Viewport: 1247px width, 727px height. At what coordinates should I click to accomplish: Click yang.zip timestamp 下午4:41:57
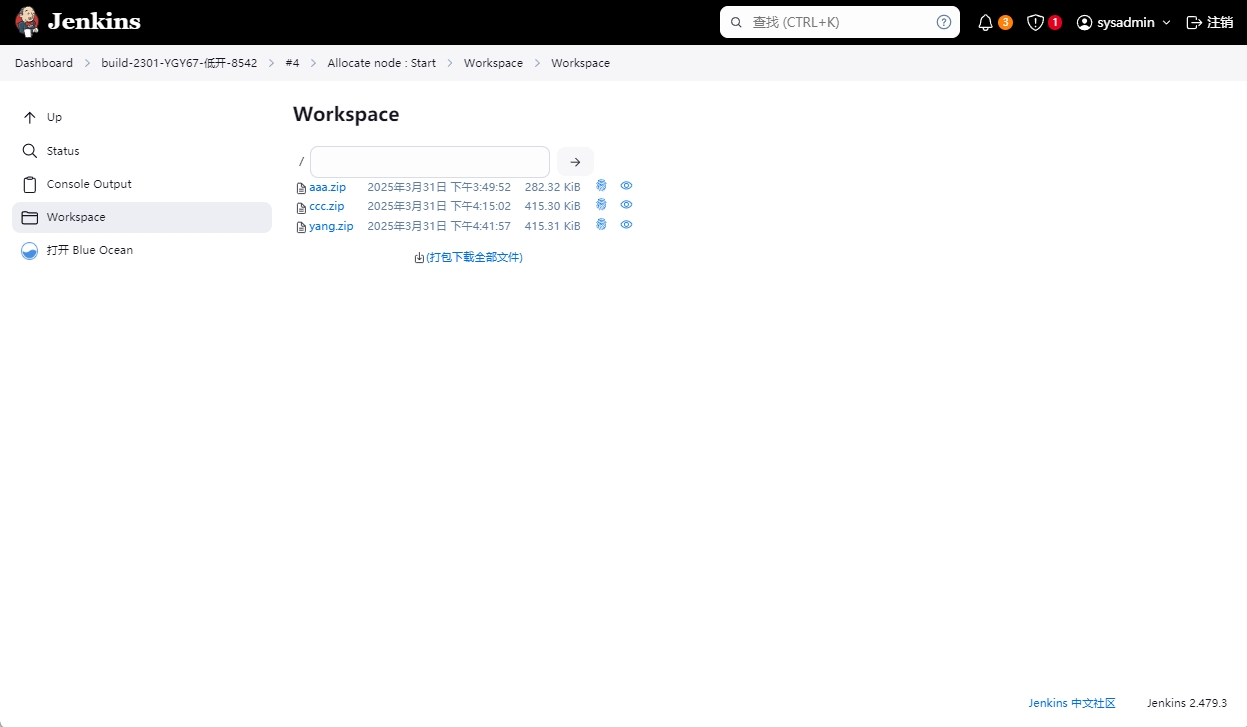click(x=480, y=226)
